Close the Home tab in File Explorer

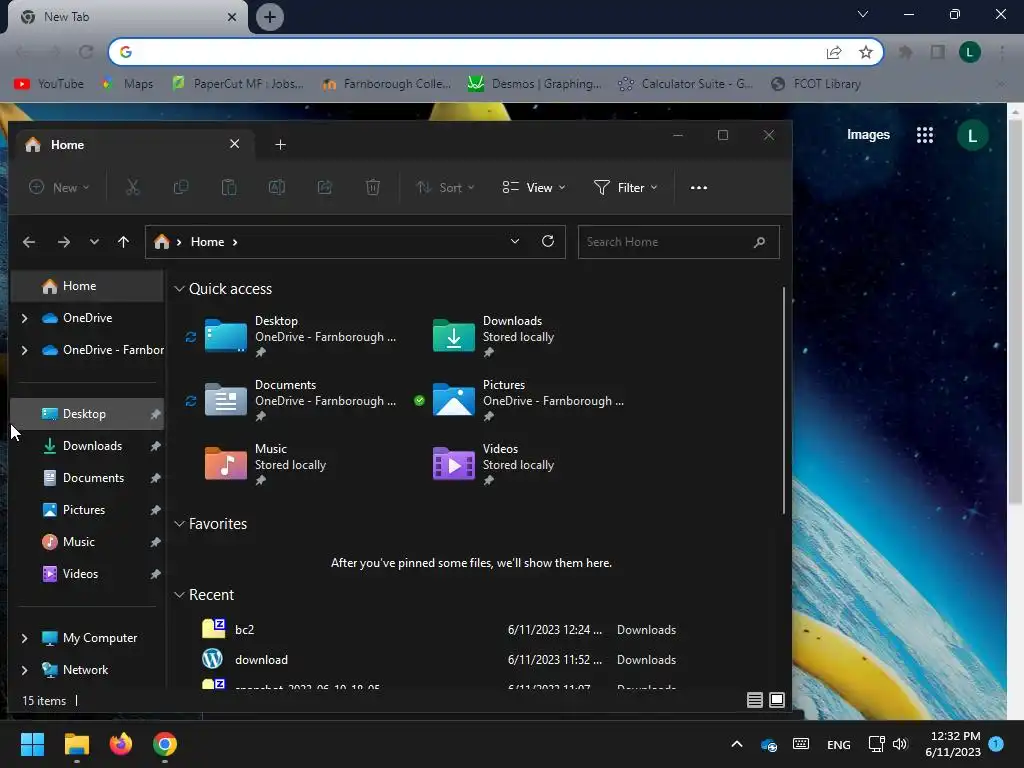pyautogui.click(x=234, y=144)
